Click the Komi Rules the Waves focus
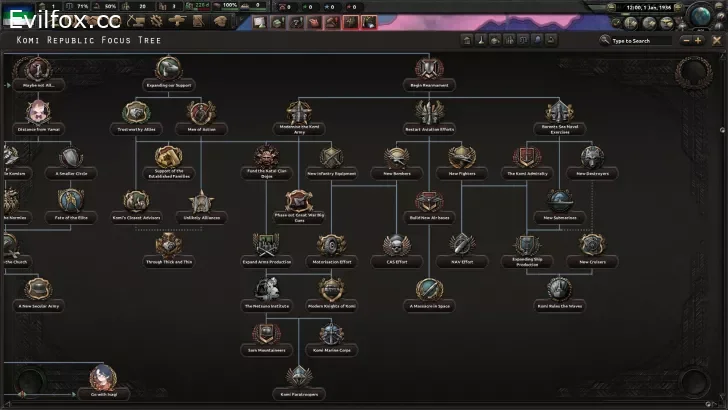728x410 pixels. pyautogui.click(x=560, y=291)
